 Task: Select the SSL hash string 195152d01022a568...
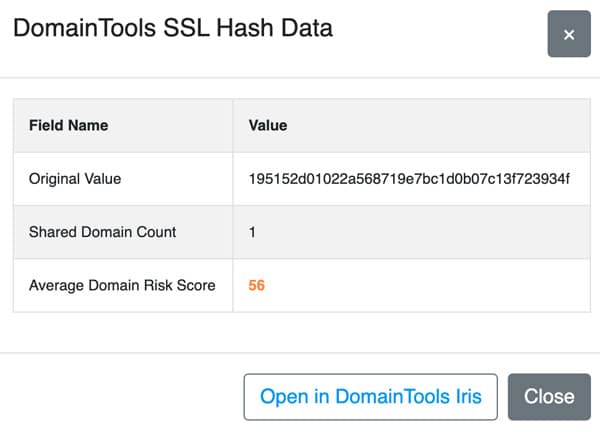point(409,179)
